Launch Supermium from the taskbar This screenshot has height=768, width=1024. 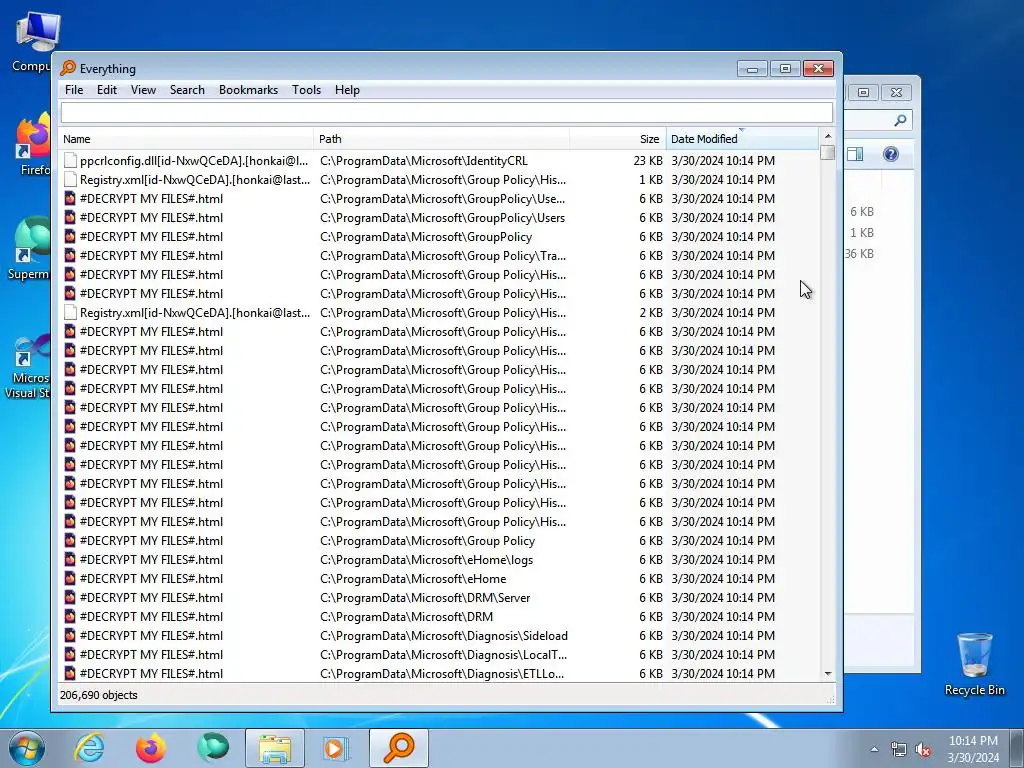point(213,748)
